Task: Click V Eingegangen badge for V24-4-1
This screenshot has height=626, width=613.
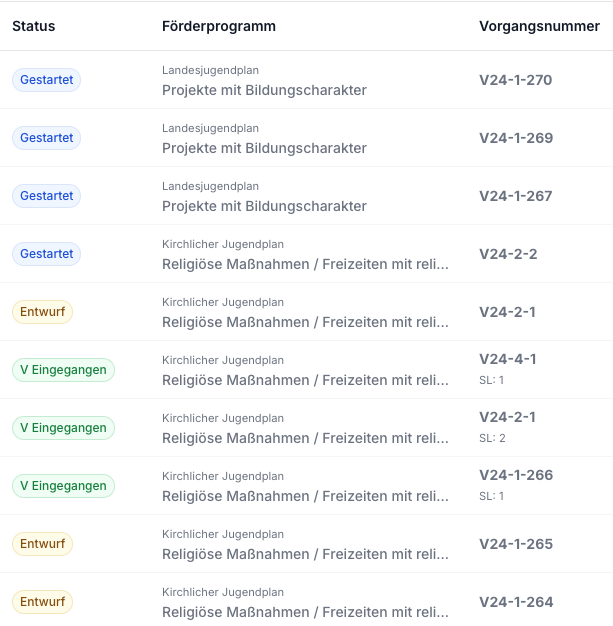Action: point(63,370)
